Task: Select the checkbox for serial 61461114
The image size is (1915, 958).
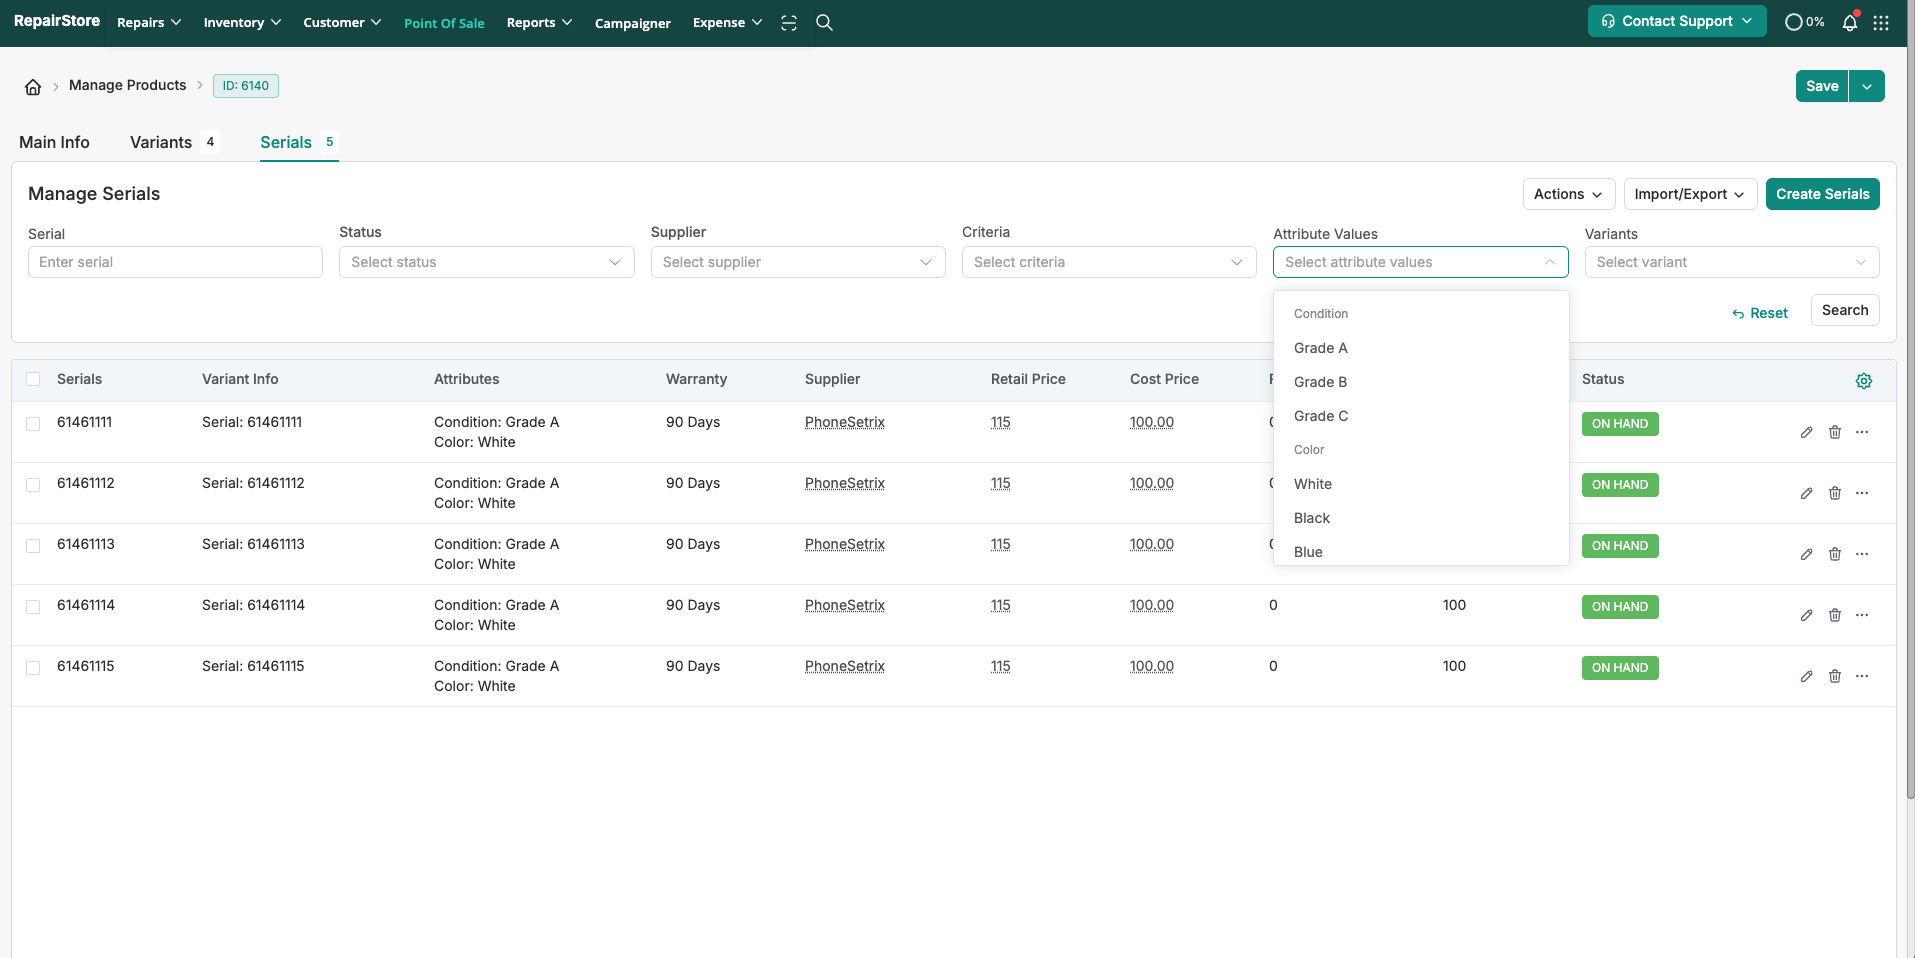Action: [33, 607]
